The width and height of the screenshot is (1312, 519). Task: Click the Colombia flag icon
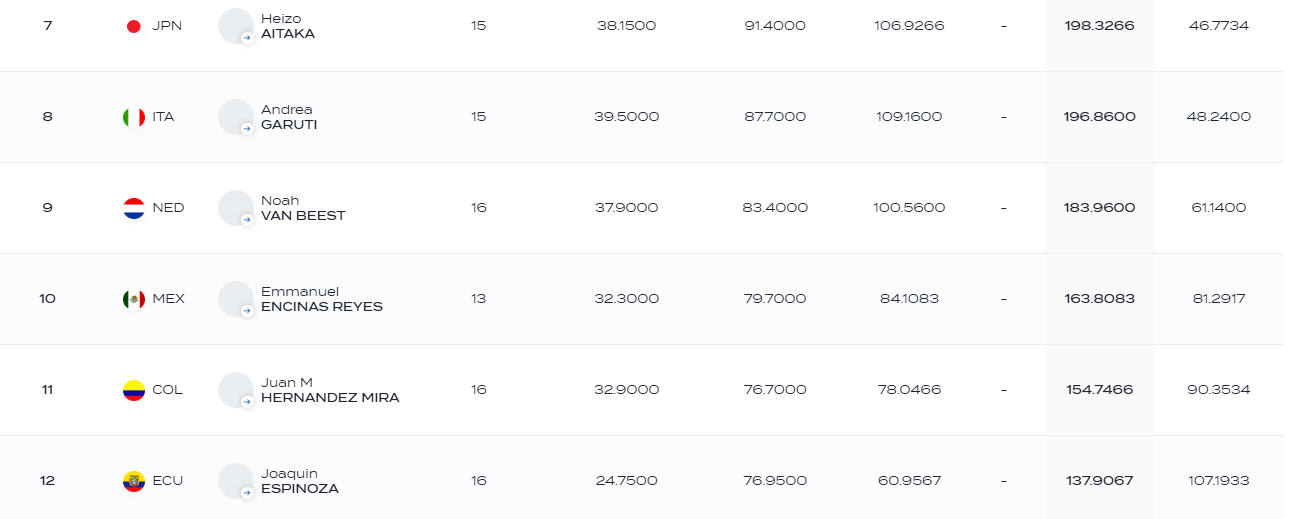tap(133, 390)
